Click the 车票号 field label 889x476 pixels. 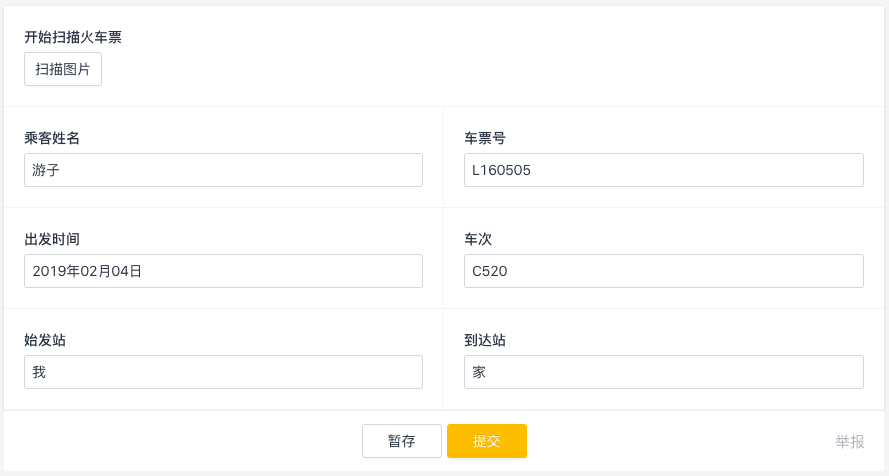(x=485, y=138)
